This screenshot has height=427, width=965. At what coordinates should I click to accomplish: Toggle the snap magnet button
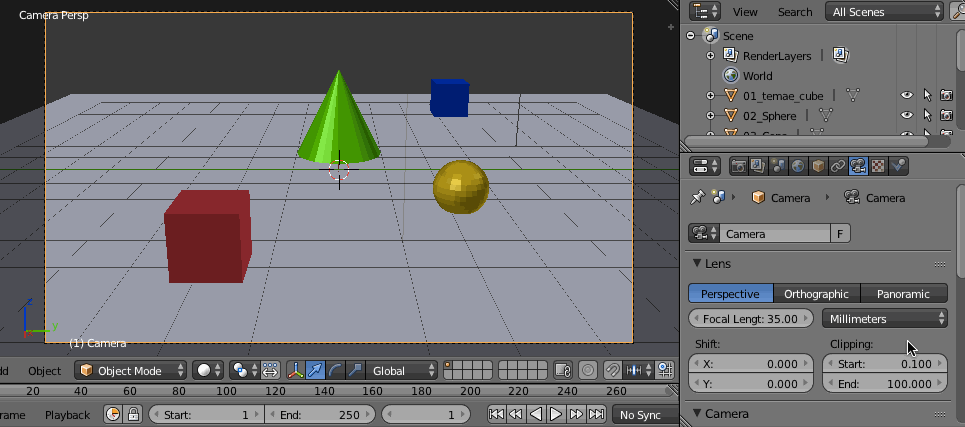(x=612, y=370)
